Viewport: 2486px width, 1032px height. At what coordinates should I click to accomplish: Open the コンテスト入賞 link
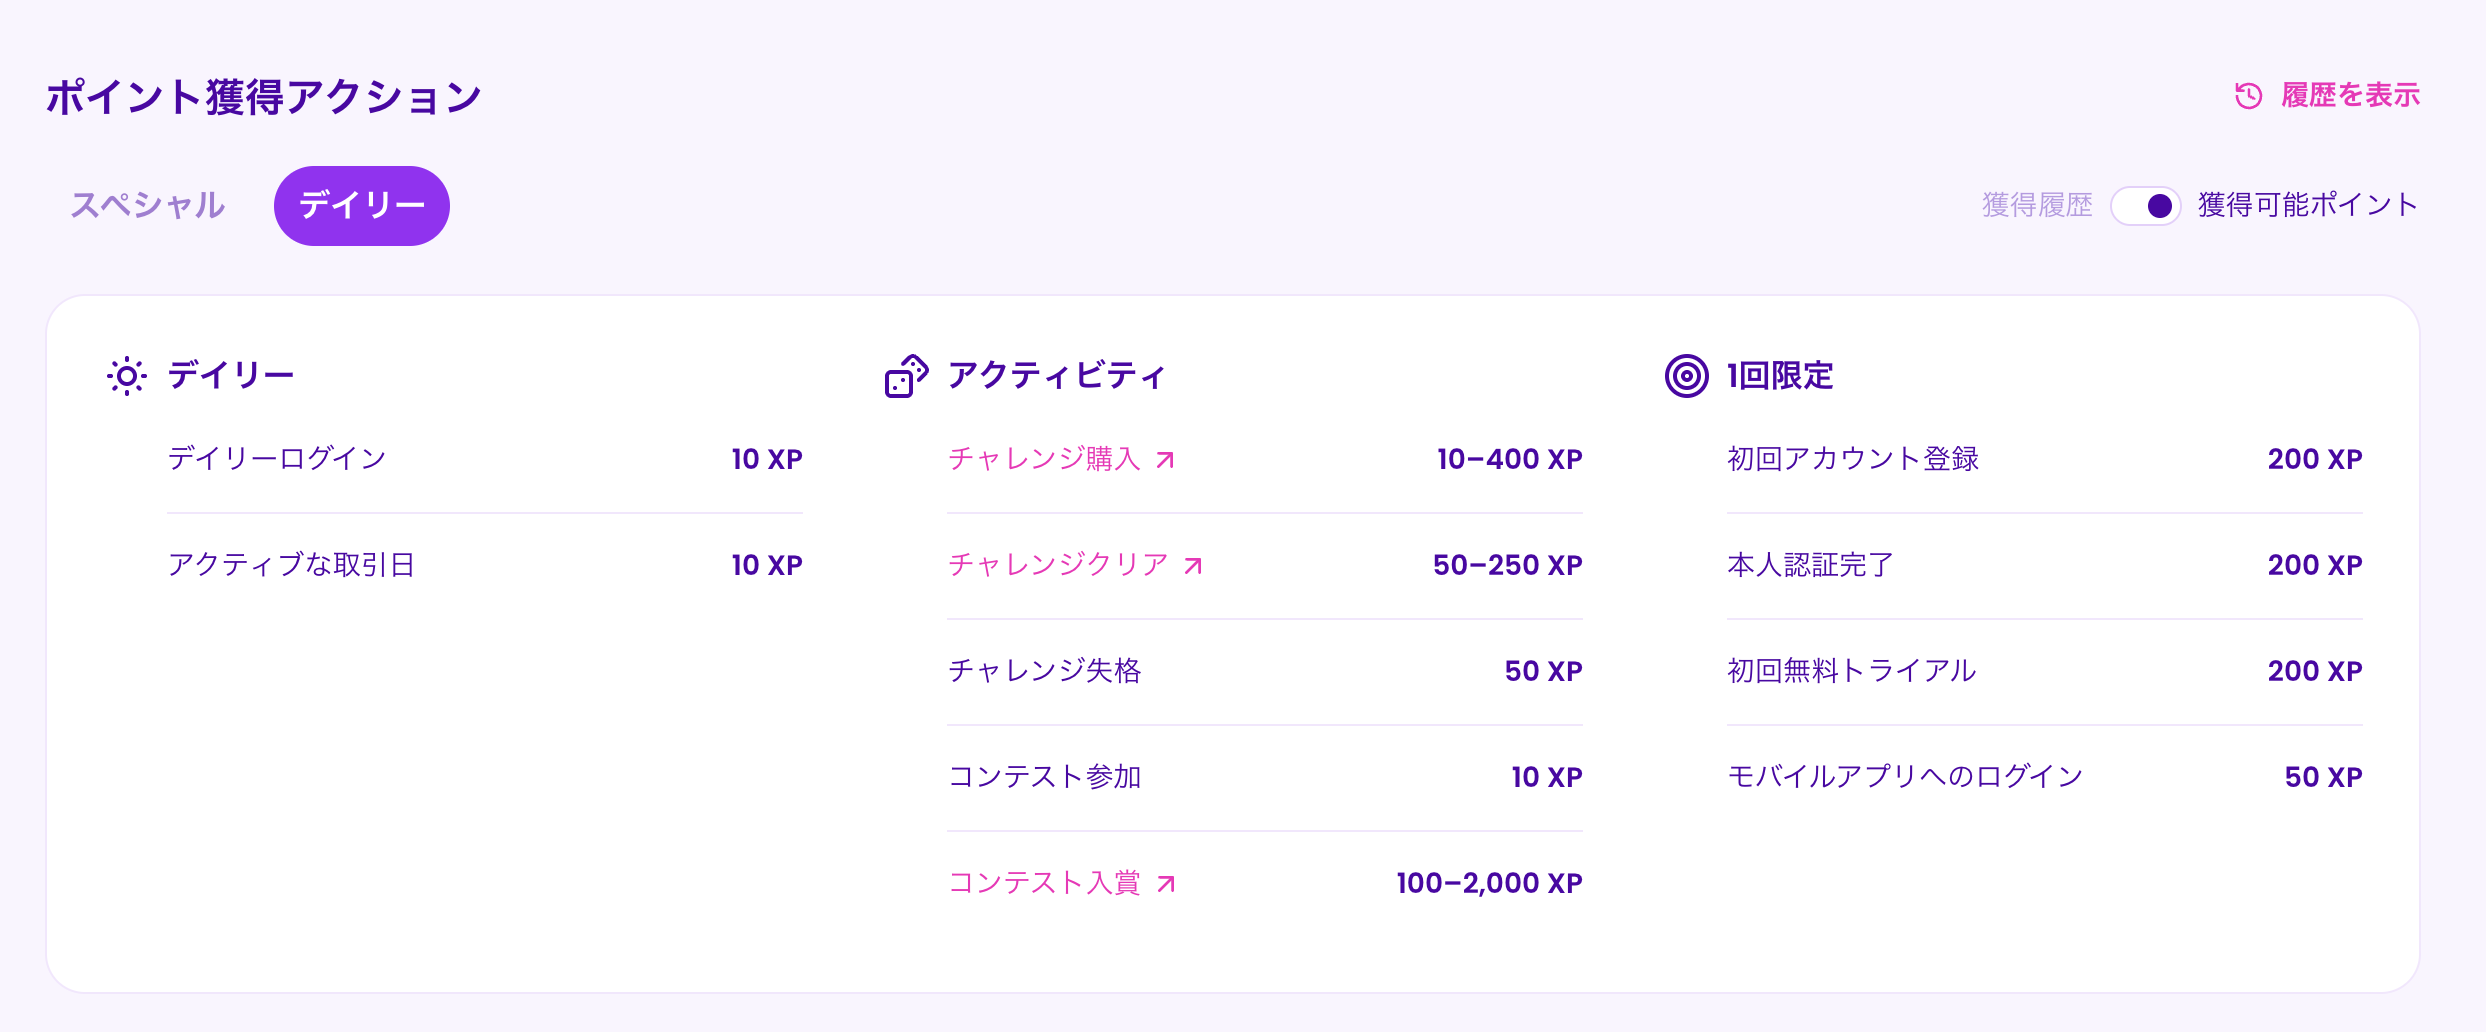(x=1045, y=883)
